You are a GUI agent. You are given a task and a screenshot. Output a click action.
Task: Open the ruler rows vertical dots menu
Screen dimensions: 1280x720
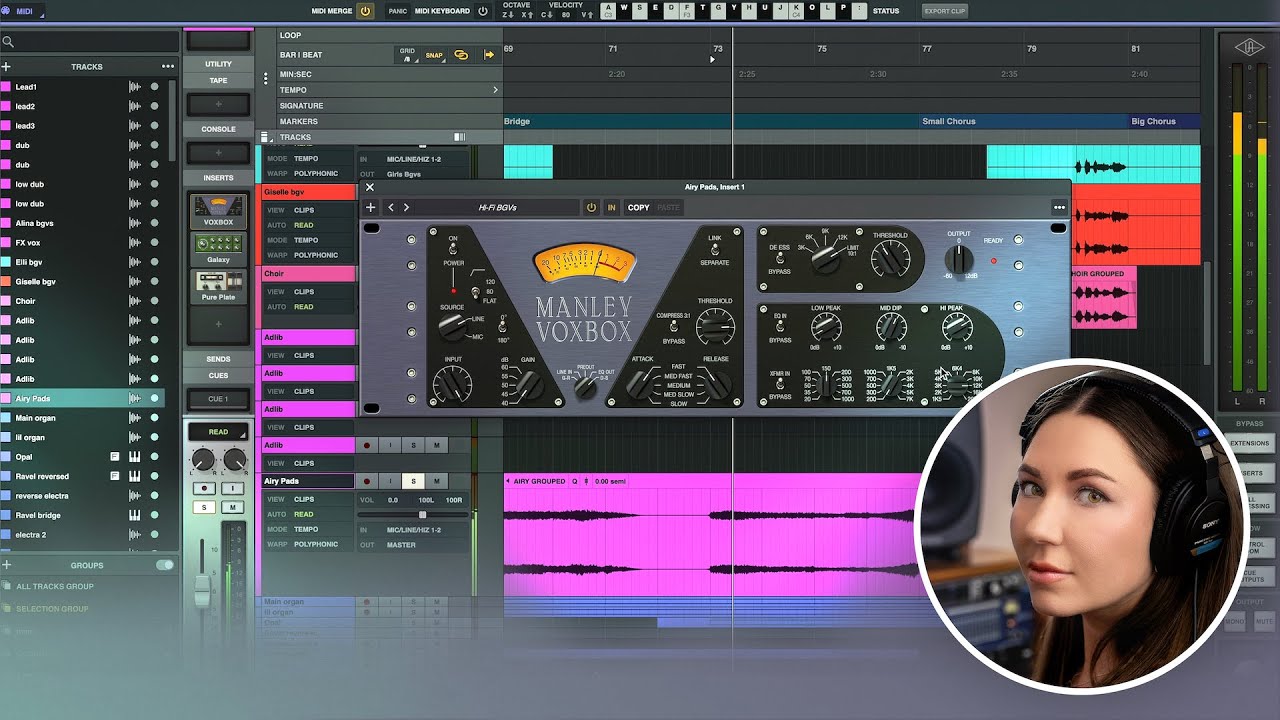coord(266,79)
